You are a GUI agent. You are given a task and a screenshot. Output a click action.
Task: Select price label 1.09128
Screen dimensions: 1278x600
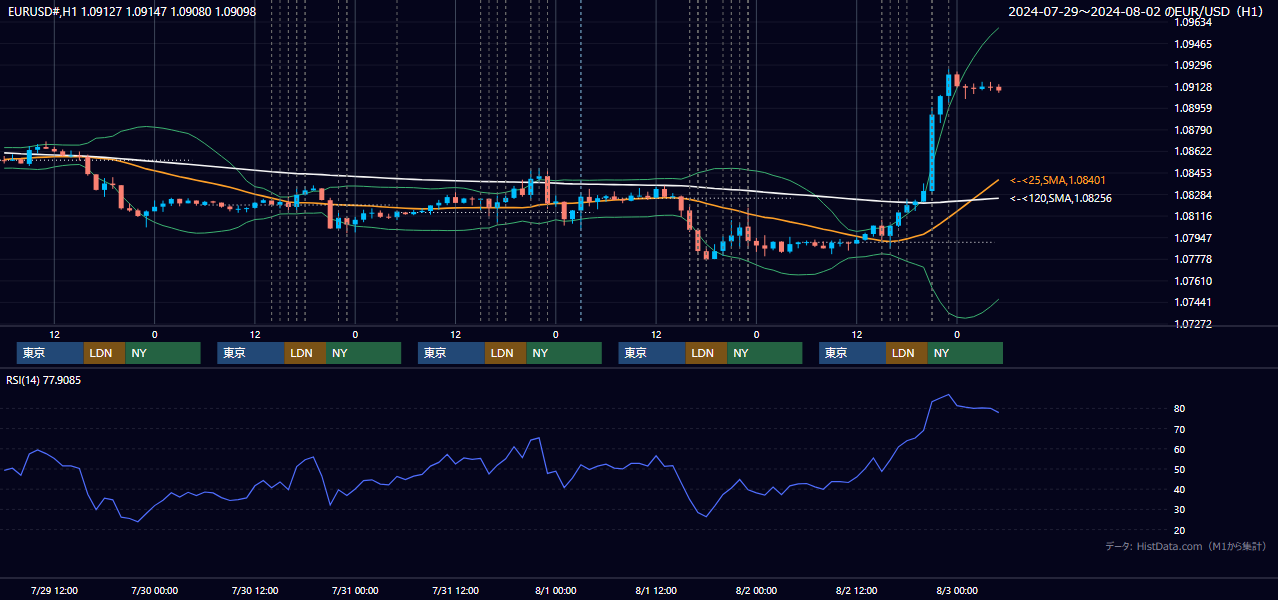(x=1193, y=87)
